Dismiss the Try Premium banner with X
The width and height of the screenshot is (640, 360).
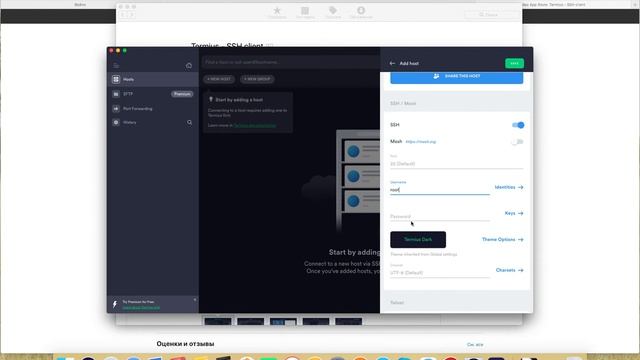point(195,300)
